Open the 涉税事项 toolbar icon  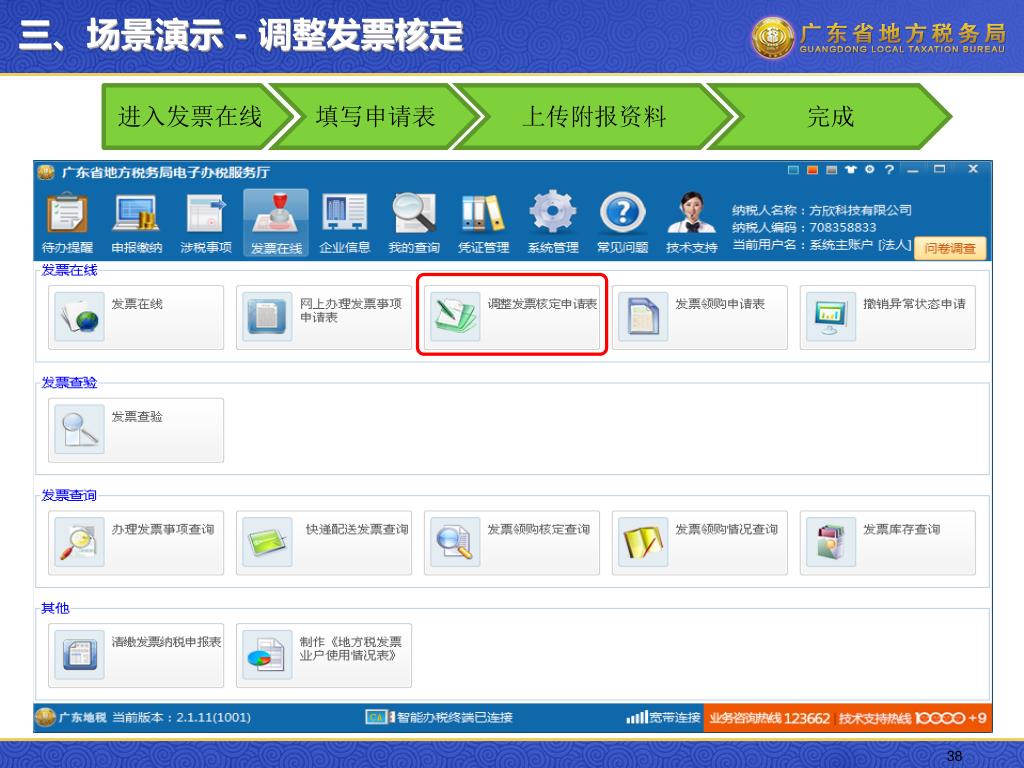click(206, 223)
